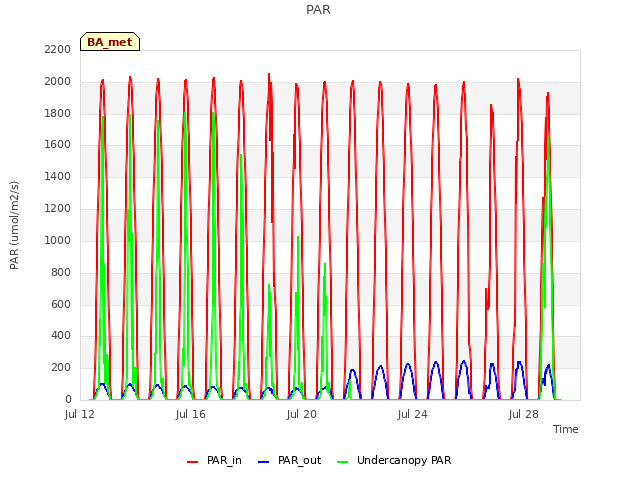
Task: Select the Undercanopy PAR legend label
Action: [404, 460]
